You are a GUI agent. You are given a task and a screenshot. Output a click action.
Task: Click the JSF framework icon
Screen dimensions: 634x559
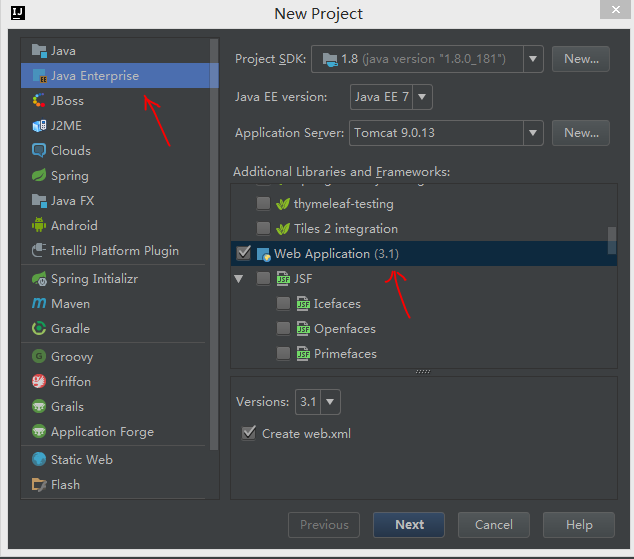pos(283,278)
